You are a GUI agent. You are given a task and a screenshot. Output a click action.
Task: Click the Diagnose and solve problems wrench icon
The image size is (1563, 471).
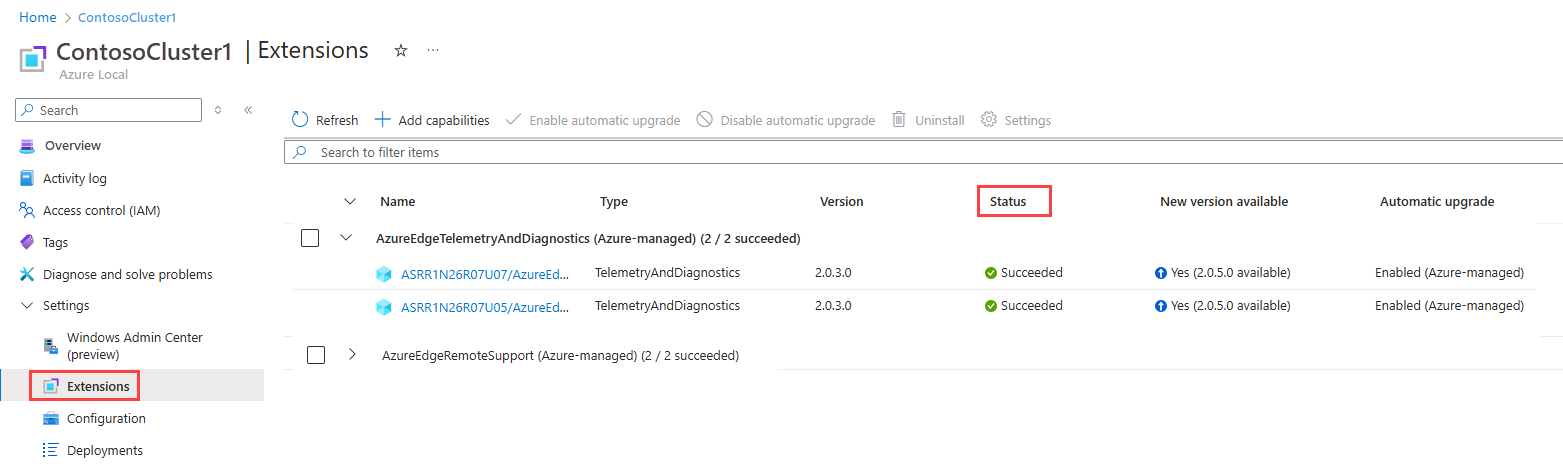pyautogui.click(x=27, y=275)
